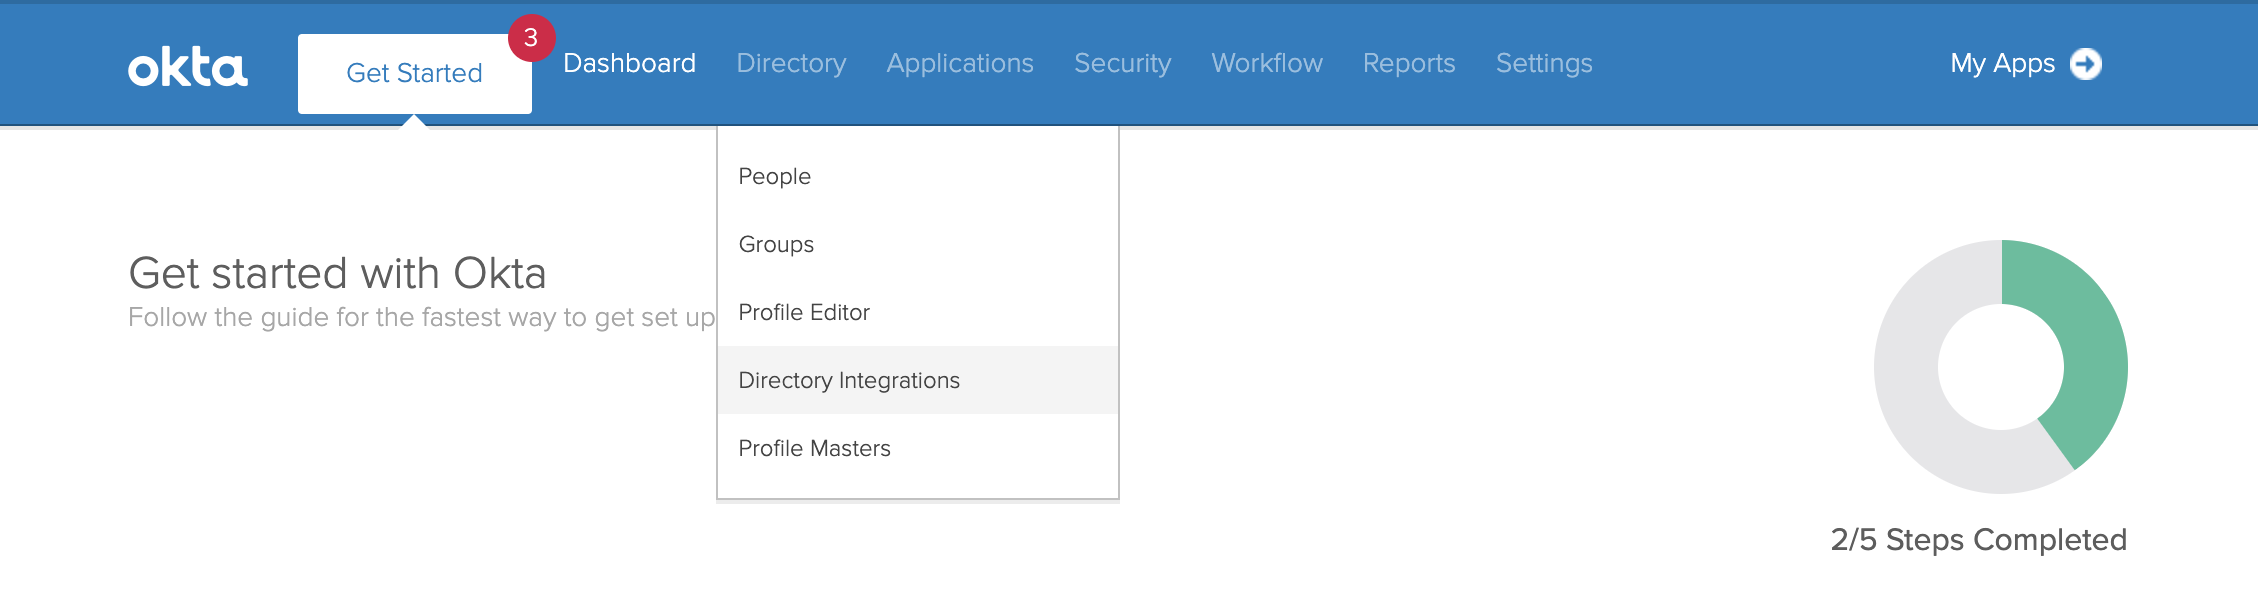2258x600 pixels.
Task: Click the Okta logo
Action: point(188,68)
